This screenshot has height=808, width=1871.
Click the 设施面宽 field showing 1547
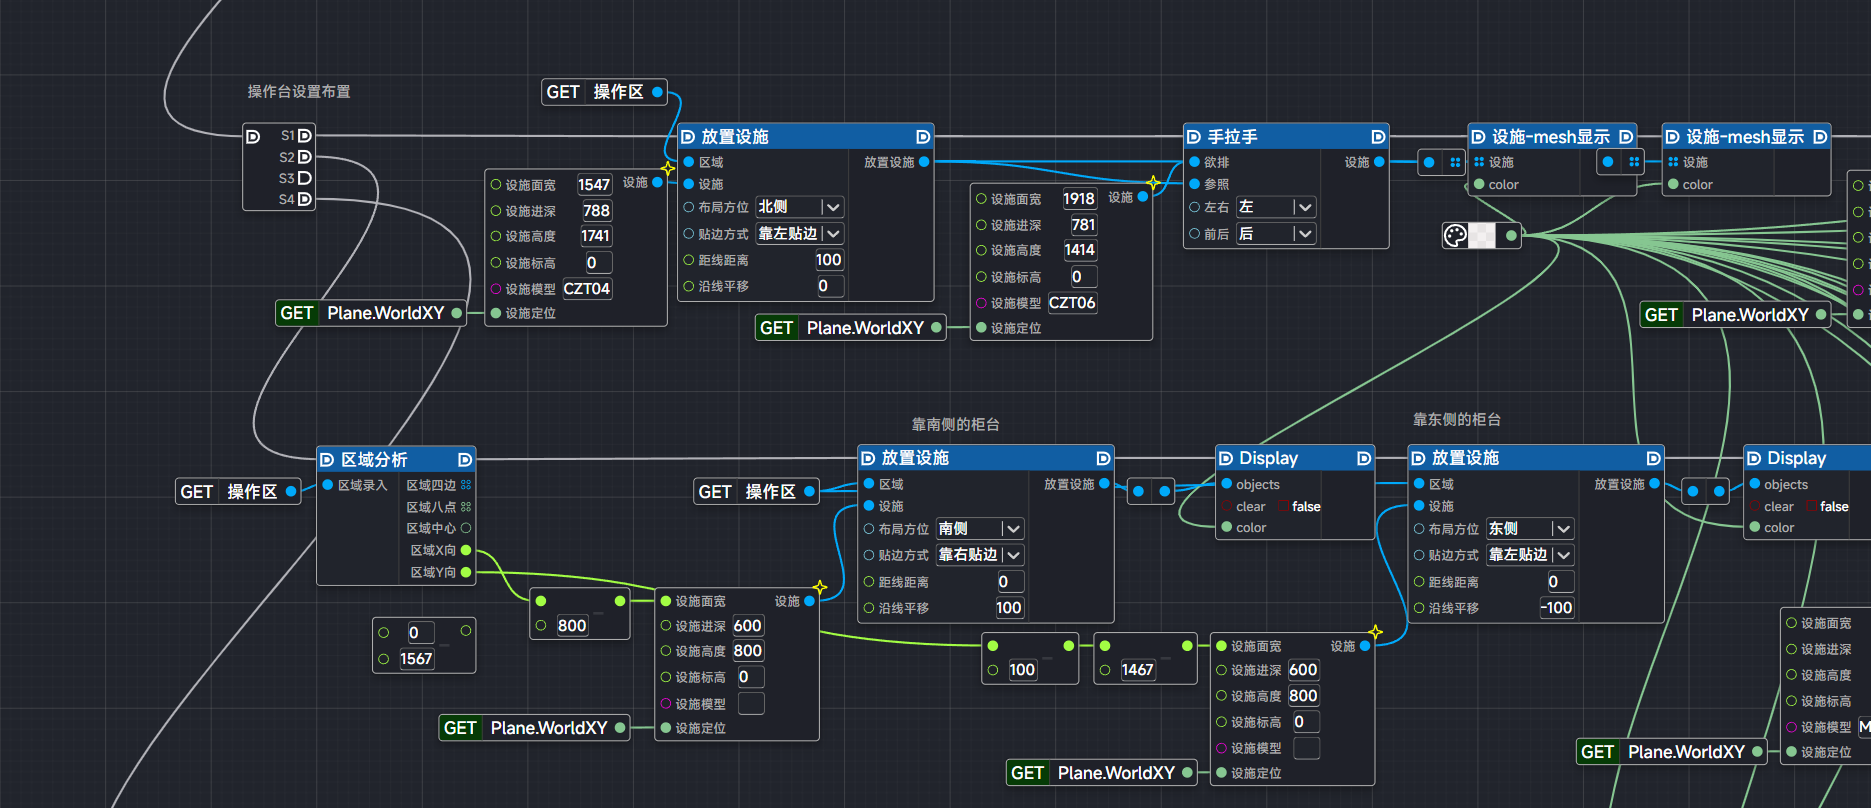point(594,185)
